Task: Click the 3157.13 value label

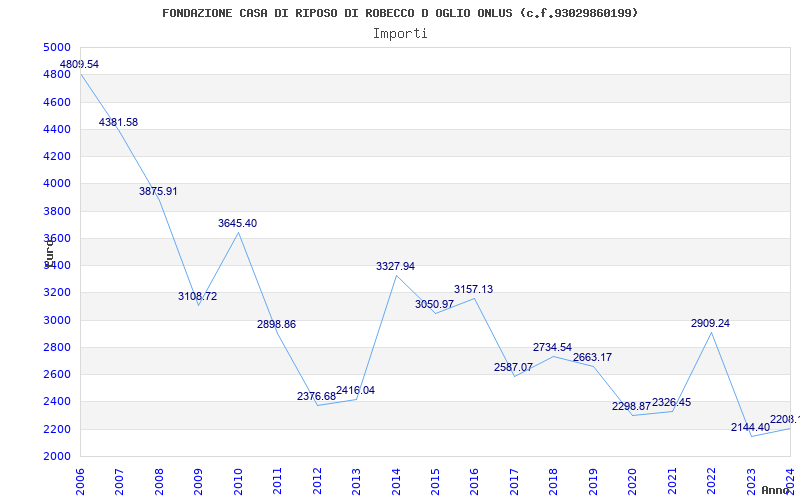Action: pyautogui.click(x=473, y=289)
